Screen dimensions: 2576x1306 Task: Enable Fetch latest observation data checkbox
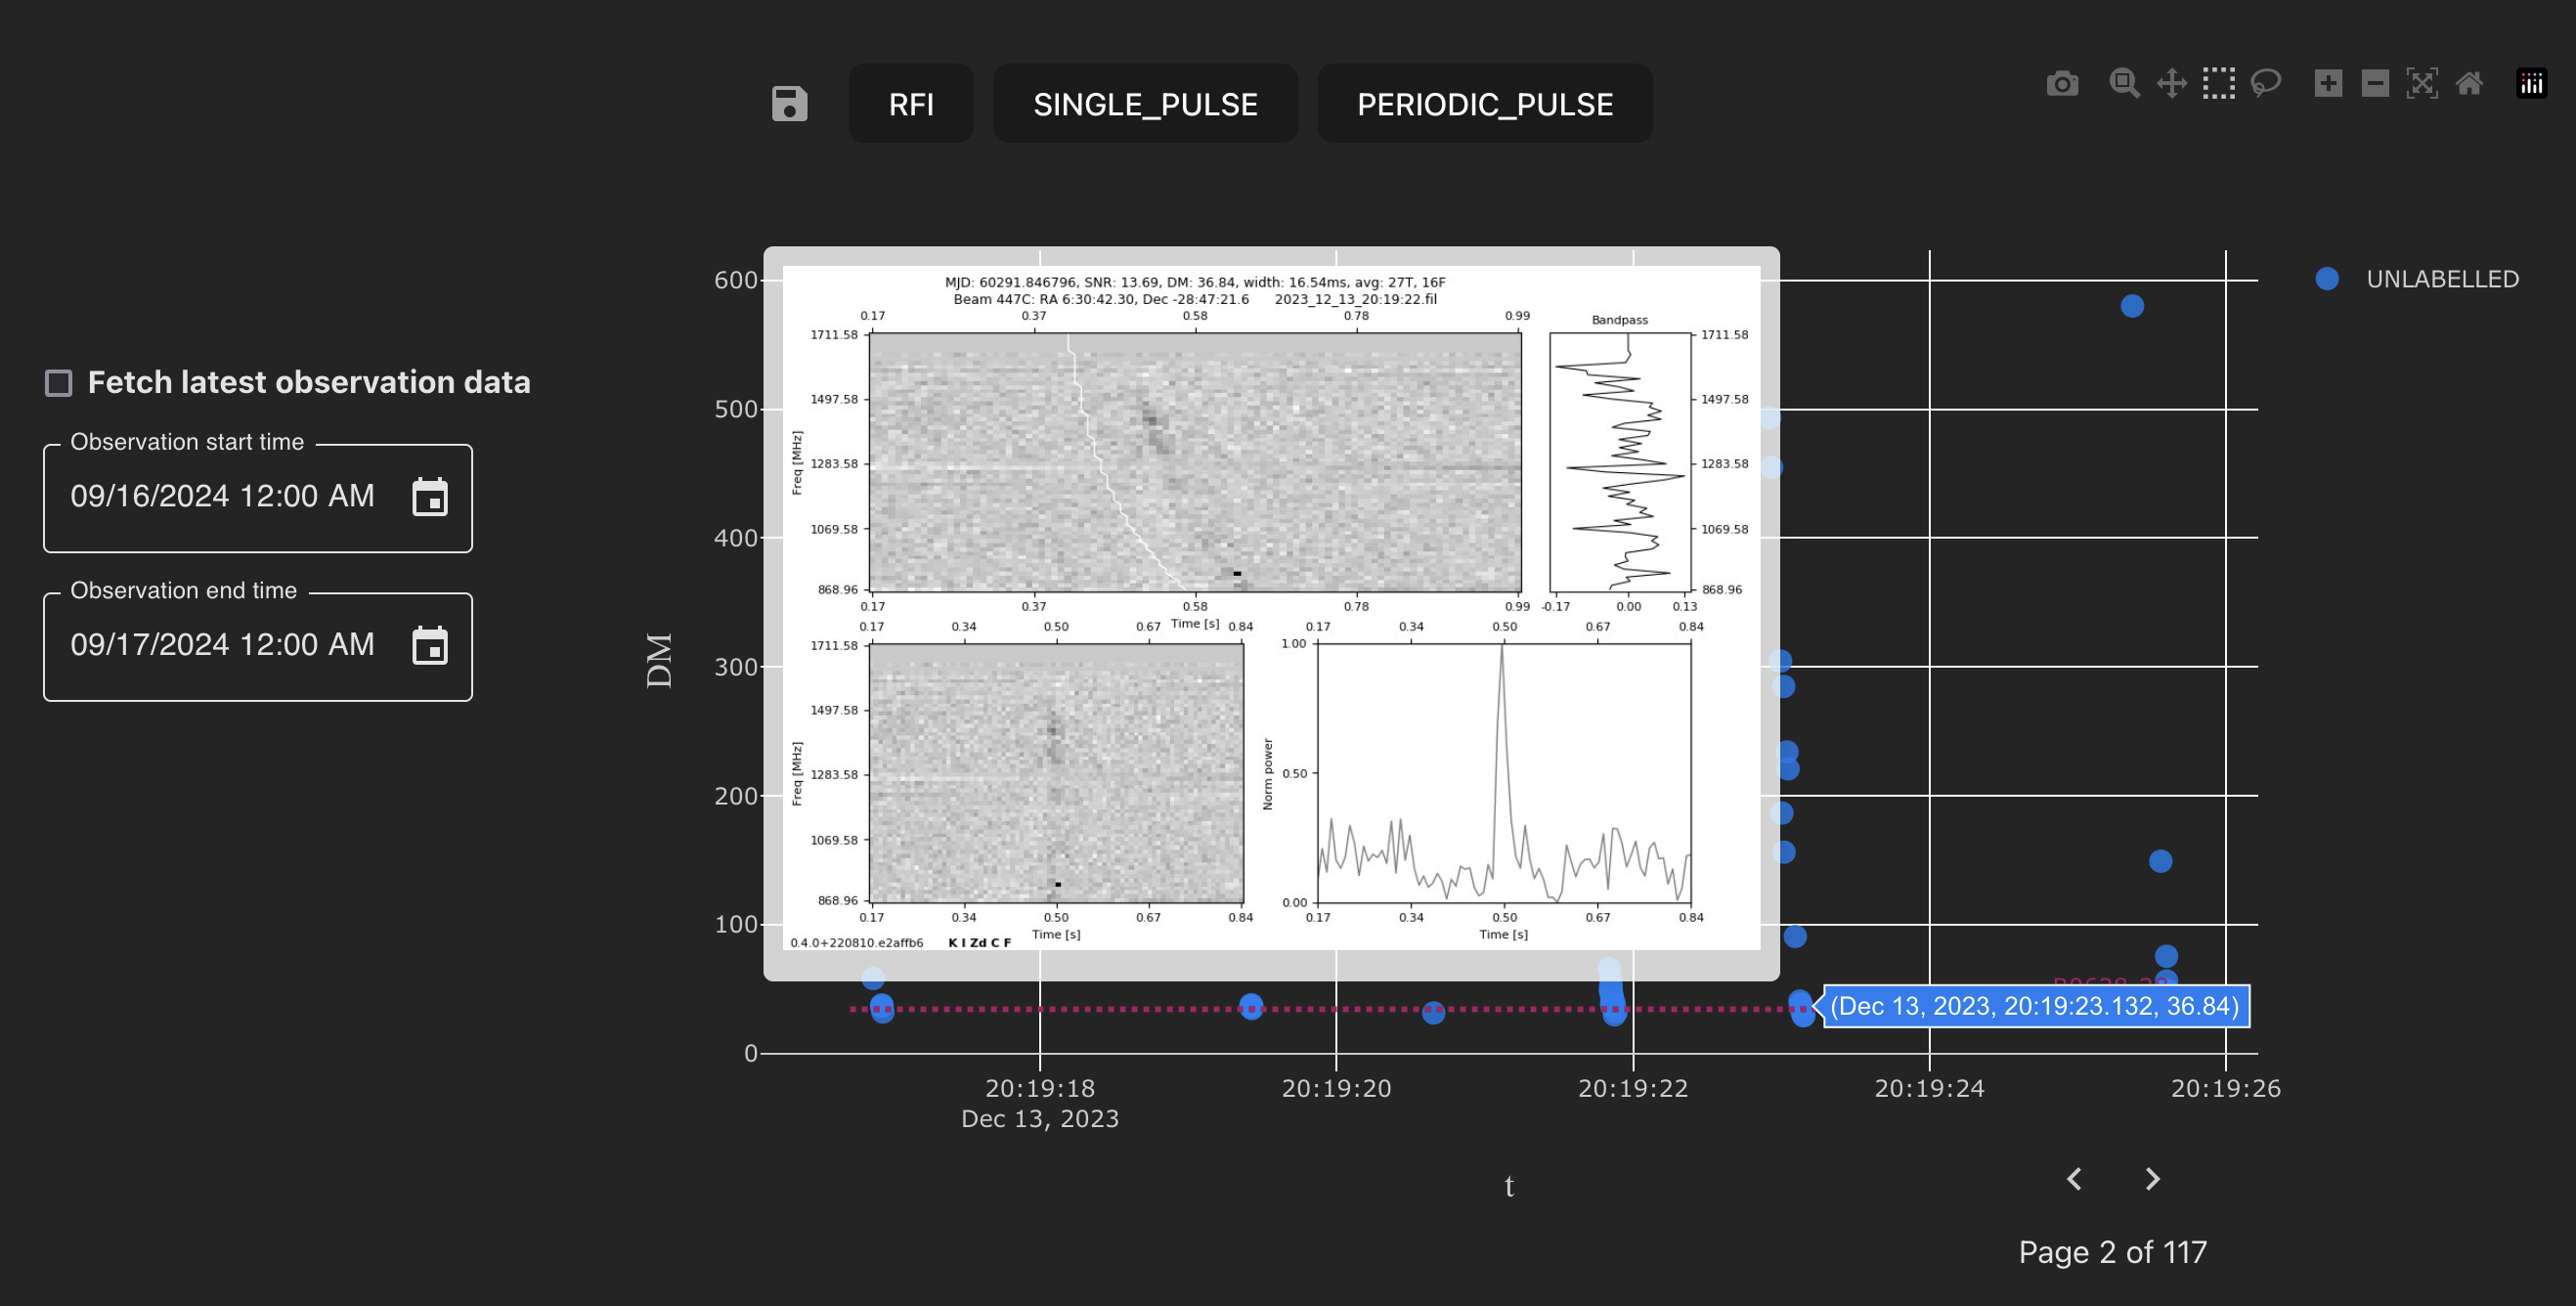coord(59,383)
